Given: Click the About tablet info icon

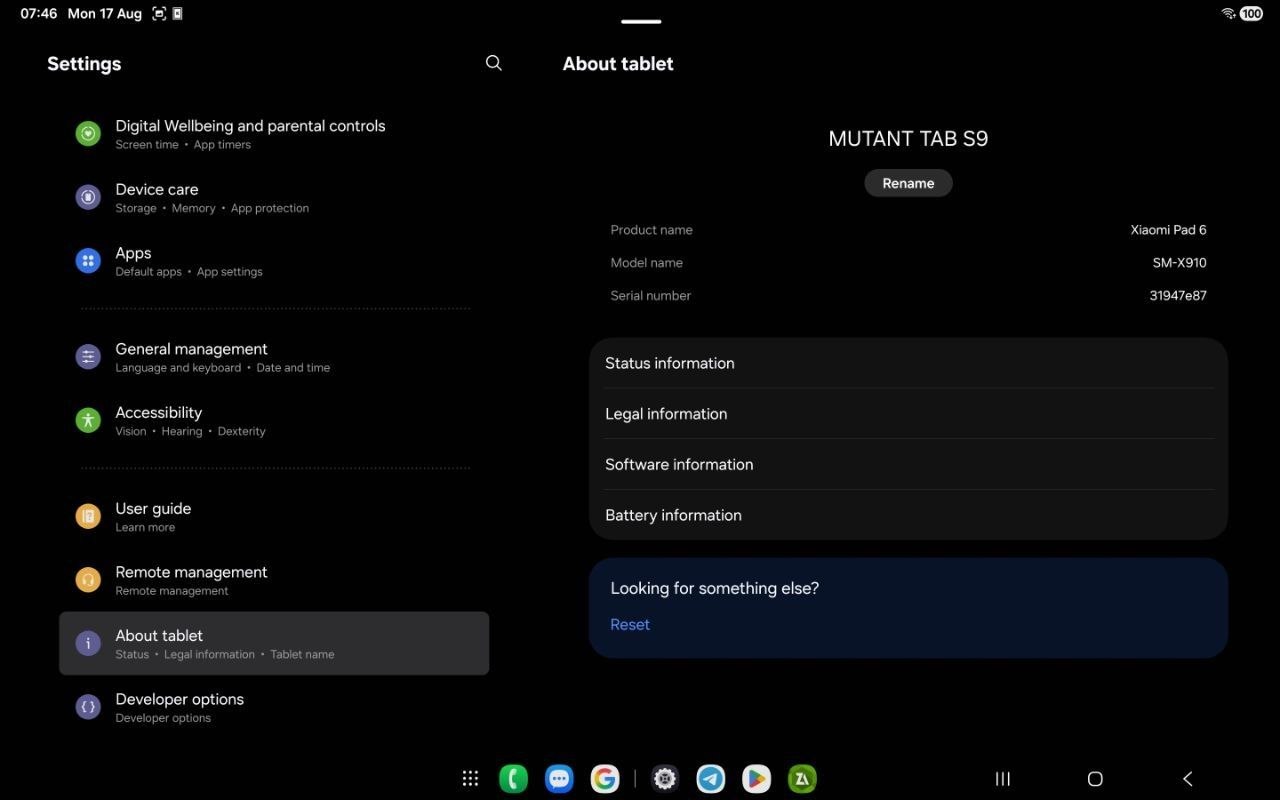Looking at the screenshot, I should click(88, 643).
